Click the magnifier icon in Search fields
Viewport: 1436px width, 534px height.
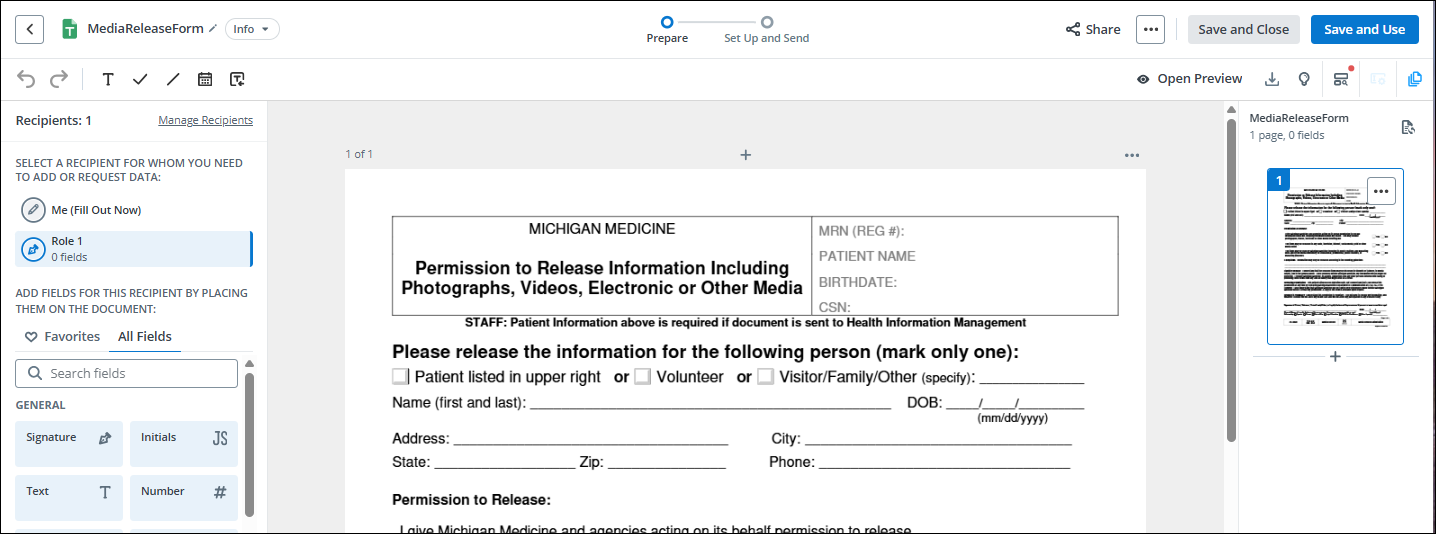34,373
